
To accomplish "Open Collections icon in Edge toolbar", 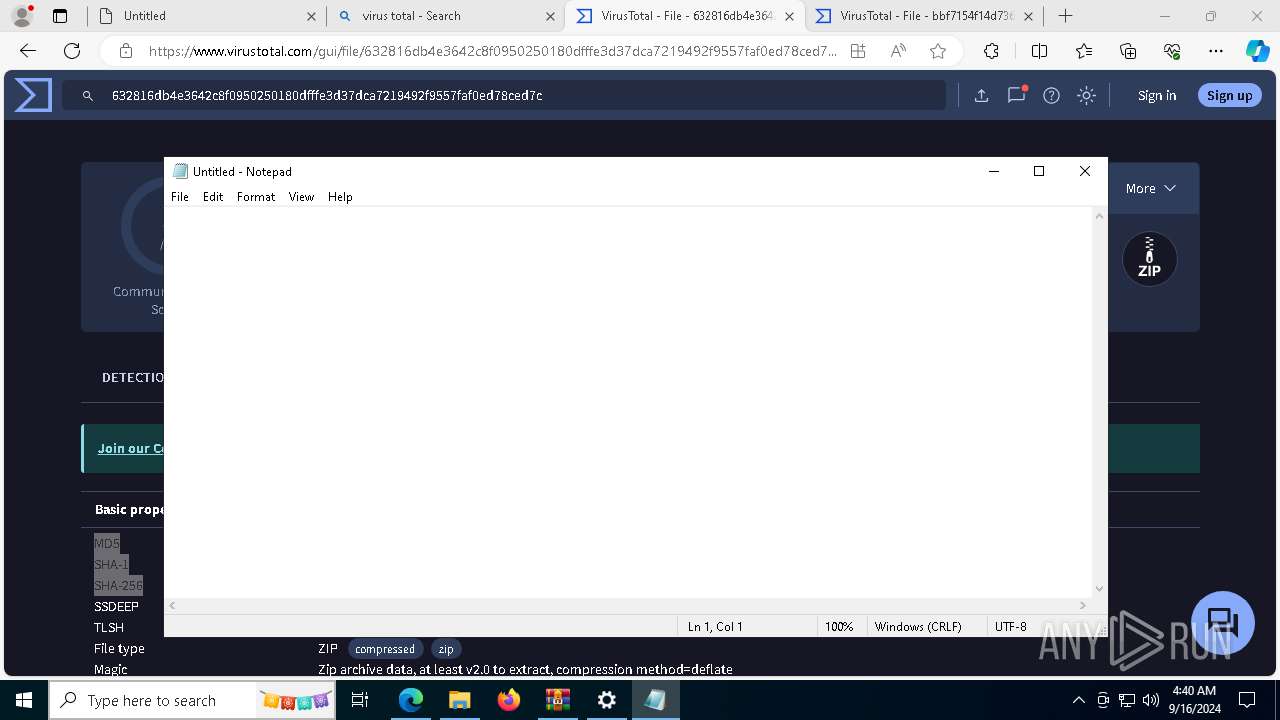I will [x=1128, y=51].
